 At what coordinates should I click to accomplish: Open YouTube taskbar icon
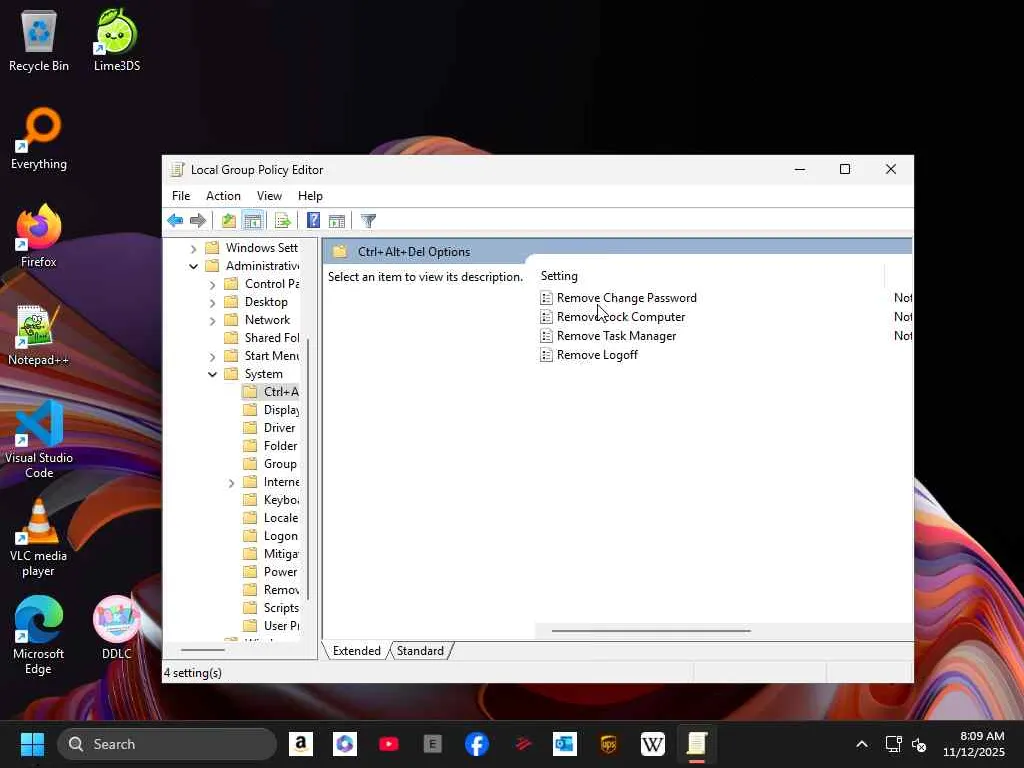389,744
